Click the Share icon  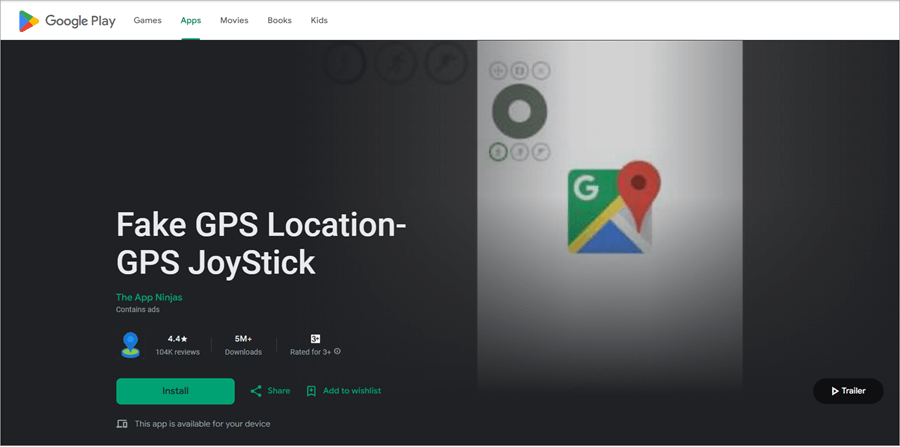[x=256, y=391]
